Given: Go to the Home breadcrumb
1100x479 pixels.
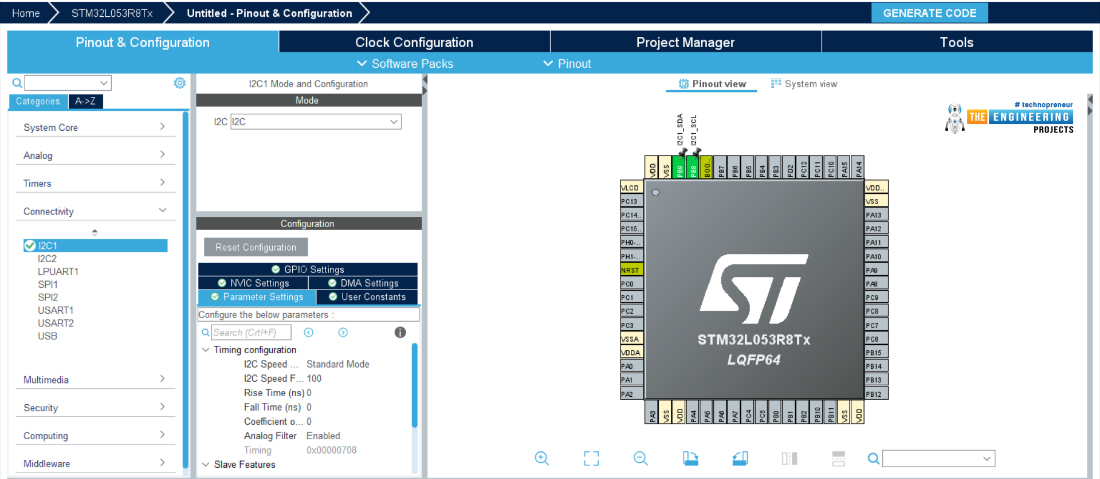Looking at the screenshot, I should point(25,13).
